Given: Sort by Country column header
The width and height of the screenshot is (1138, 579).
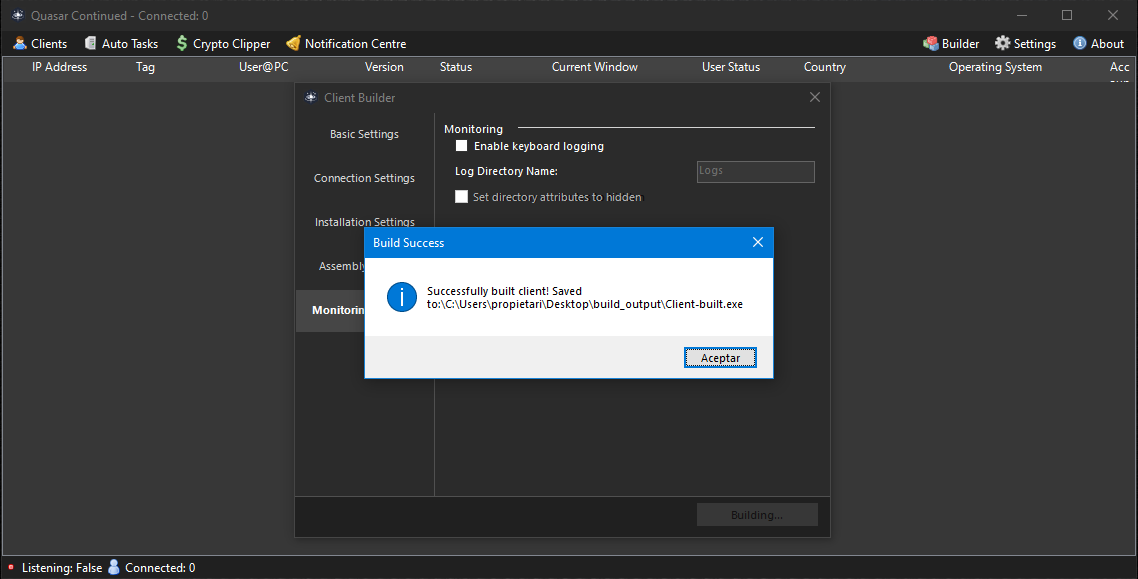Looking at the screenshot, I should [824, 67].
